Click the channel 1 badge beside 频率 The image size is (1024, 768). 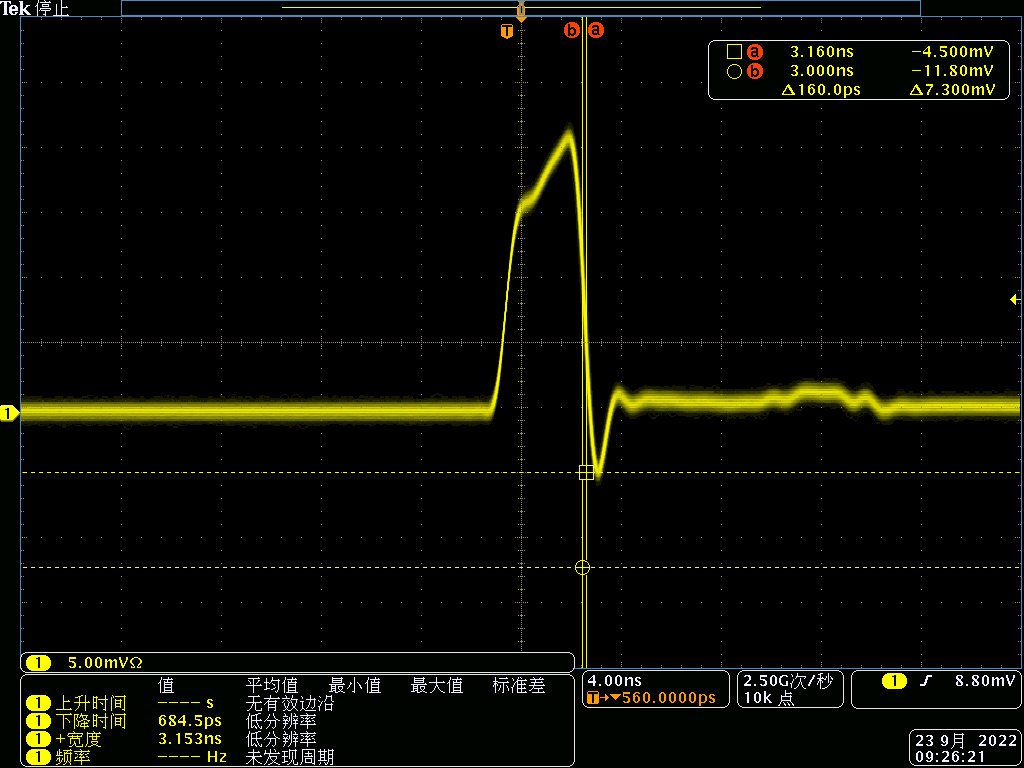38,758
